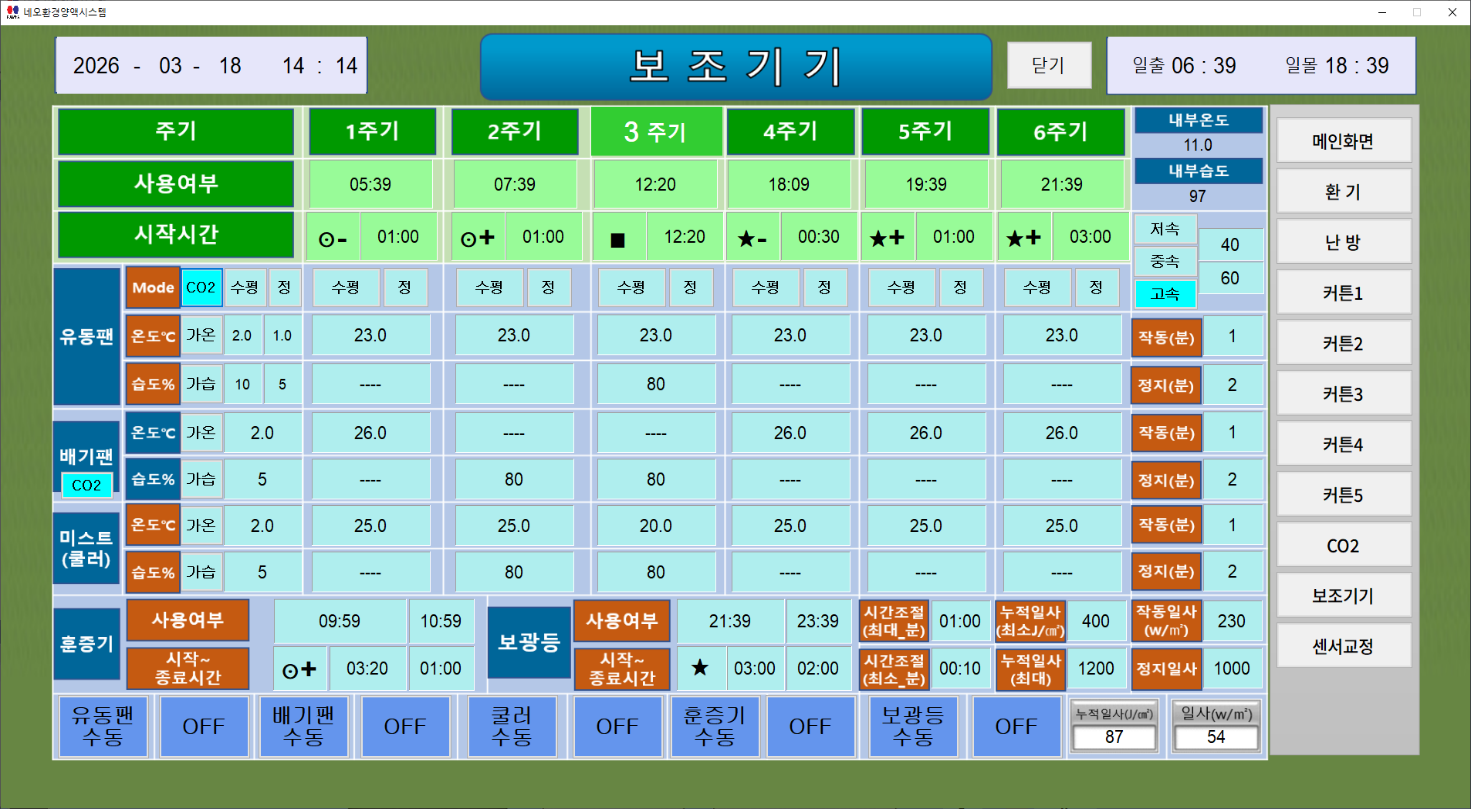Click the sunrise-plus symbol in the 훈증기 row
Viewport: 1471px width, 809px height.
tap(299, 669)
